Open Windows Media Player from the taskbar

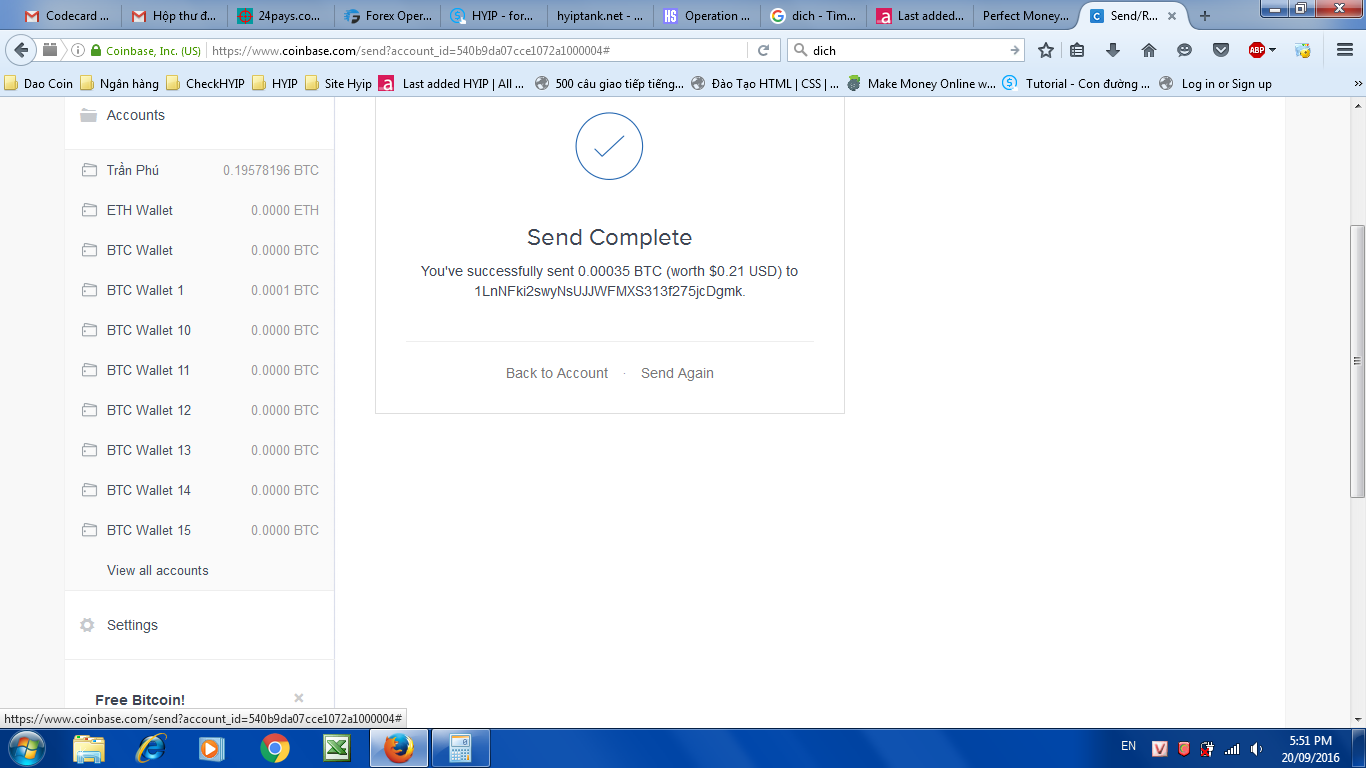coord(211,748)
